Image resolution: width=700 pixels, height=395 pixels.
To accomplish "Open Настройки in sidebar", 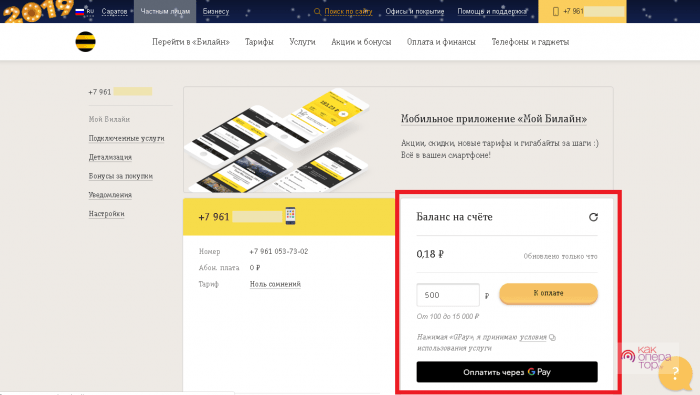I will tap(106, 214).
